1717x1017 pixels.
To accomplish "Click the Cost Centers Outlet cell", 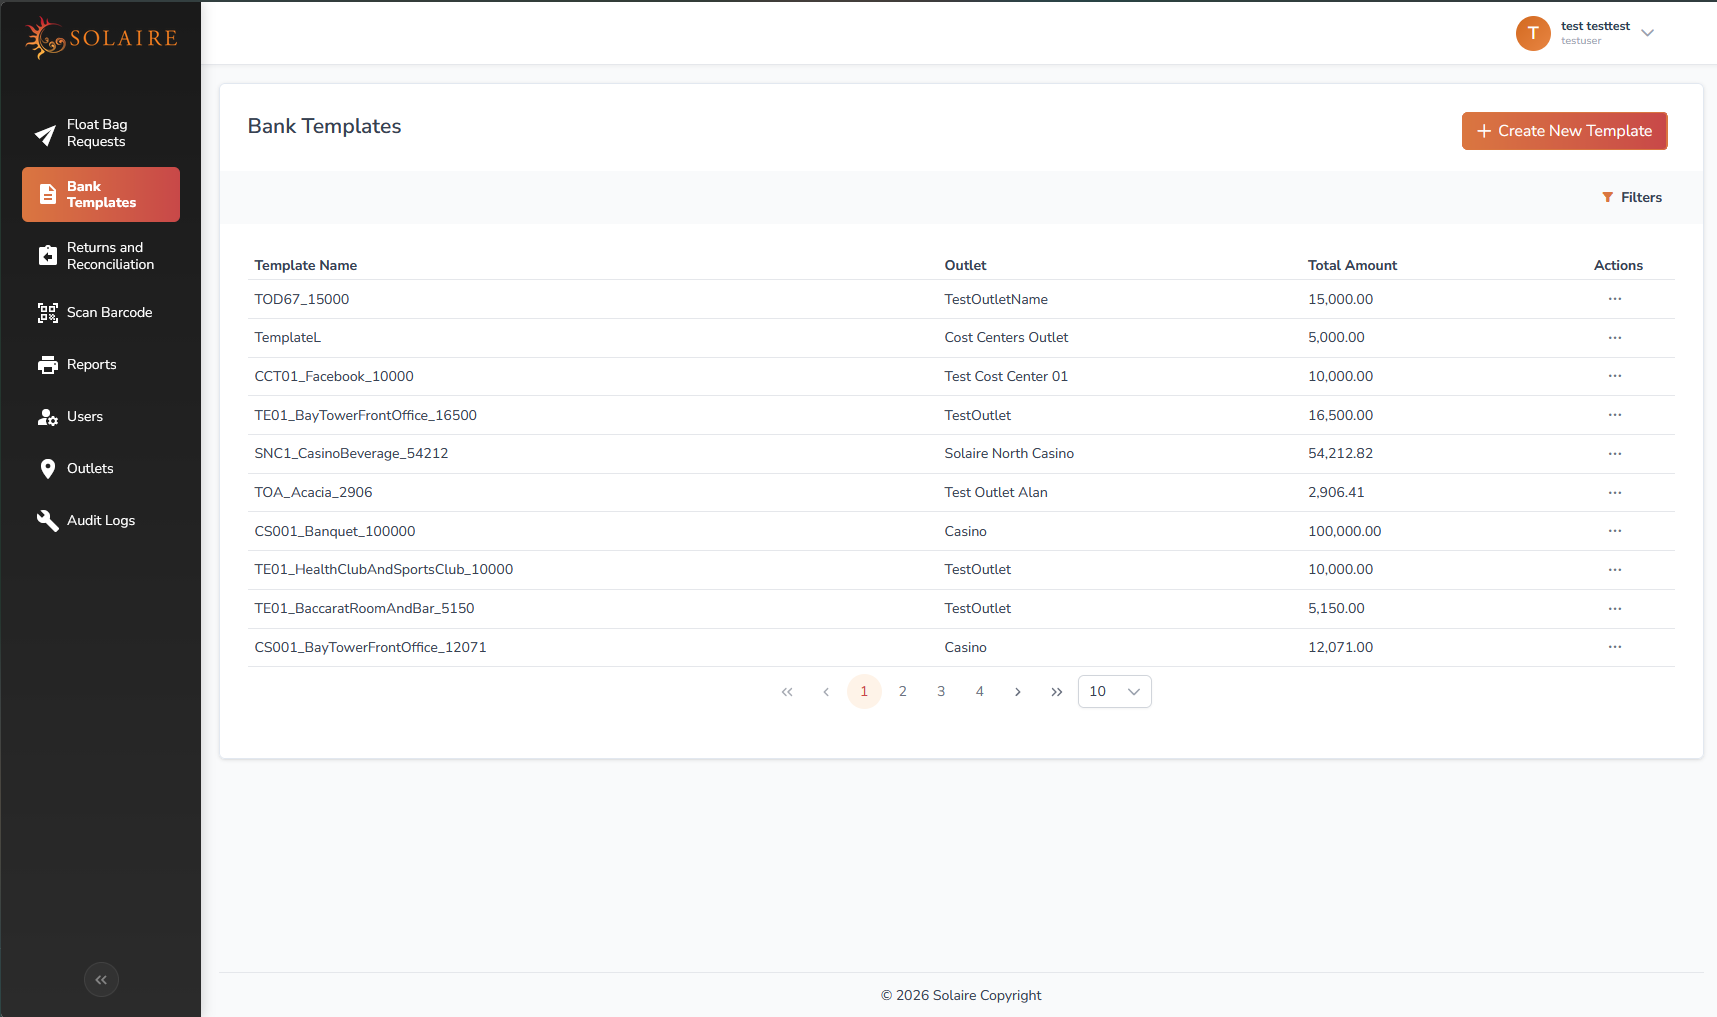I will pyautogui.click(x=1006, y=338).
